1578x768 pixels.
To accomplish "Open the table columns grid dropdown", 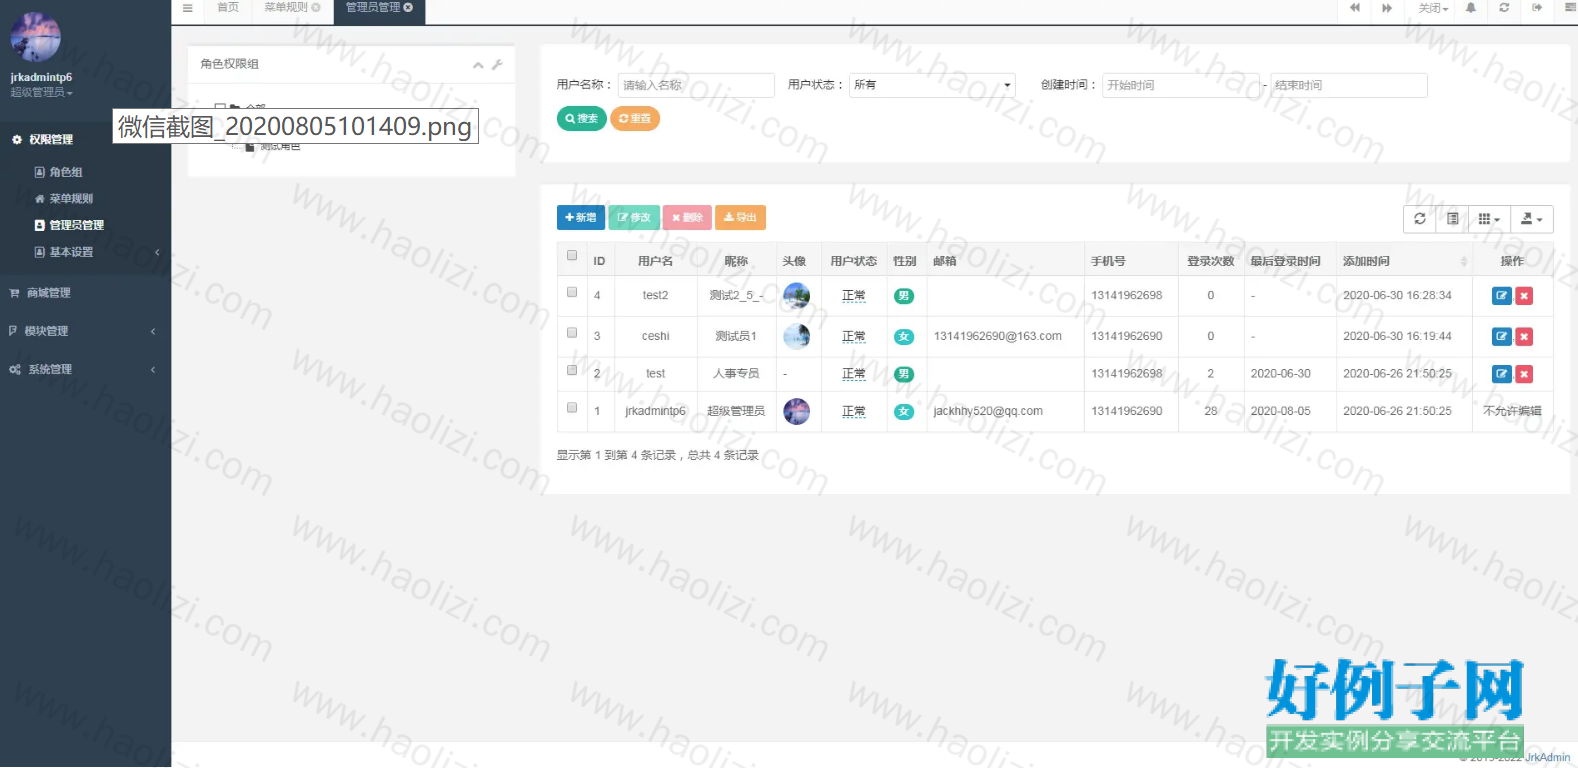I will coord(1489,219).
